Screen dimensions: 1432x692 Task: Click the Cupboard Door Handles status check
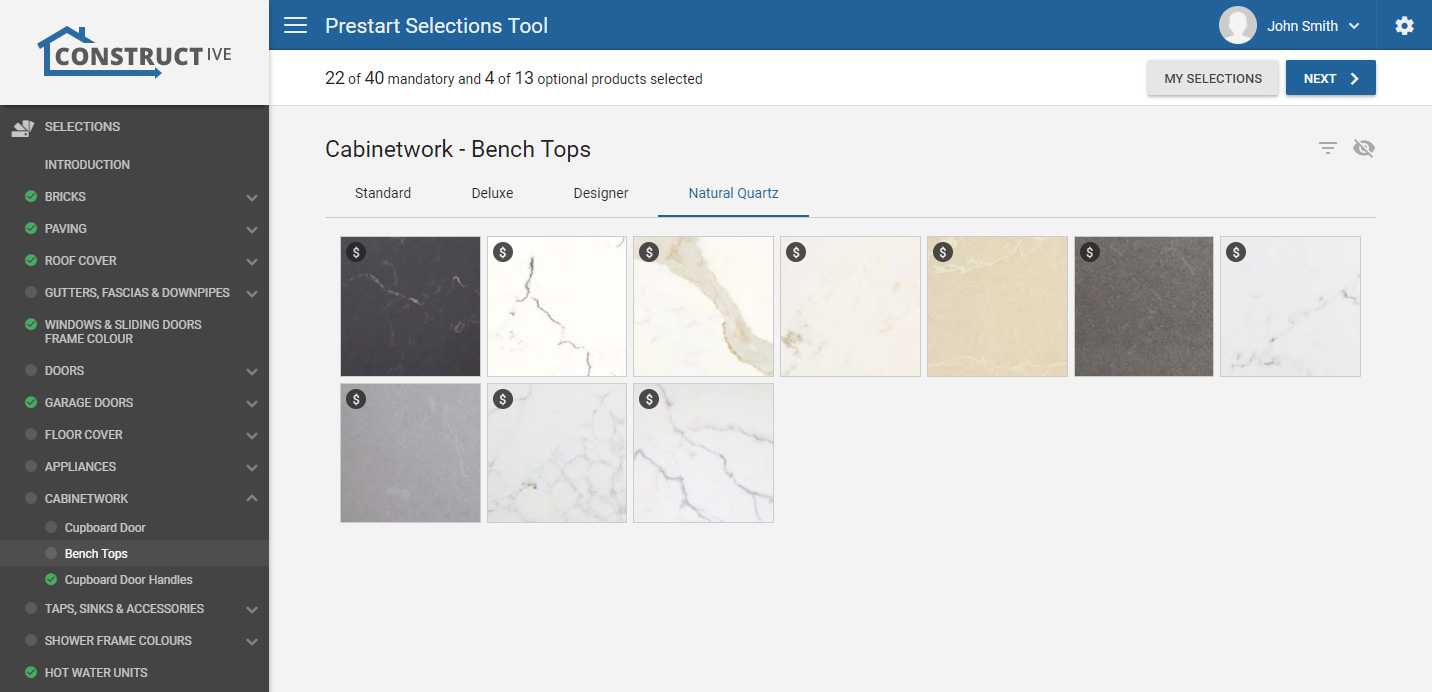coord(51,580)
